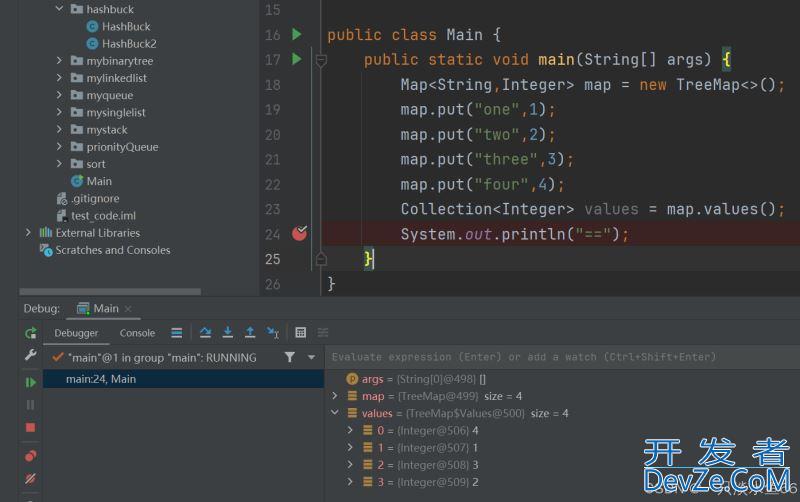Run the Main class from gutter arrow

point(296,34)
